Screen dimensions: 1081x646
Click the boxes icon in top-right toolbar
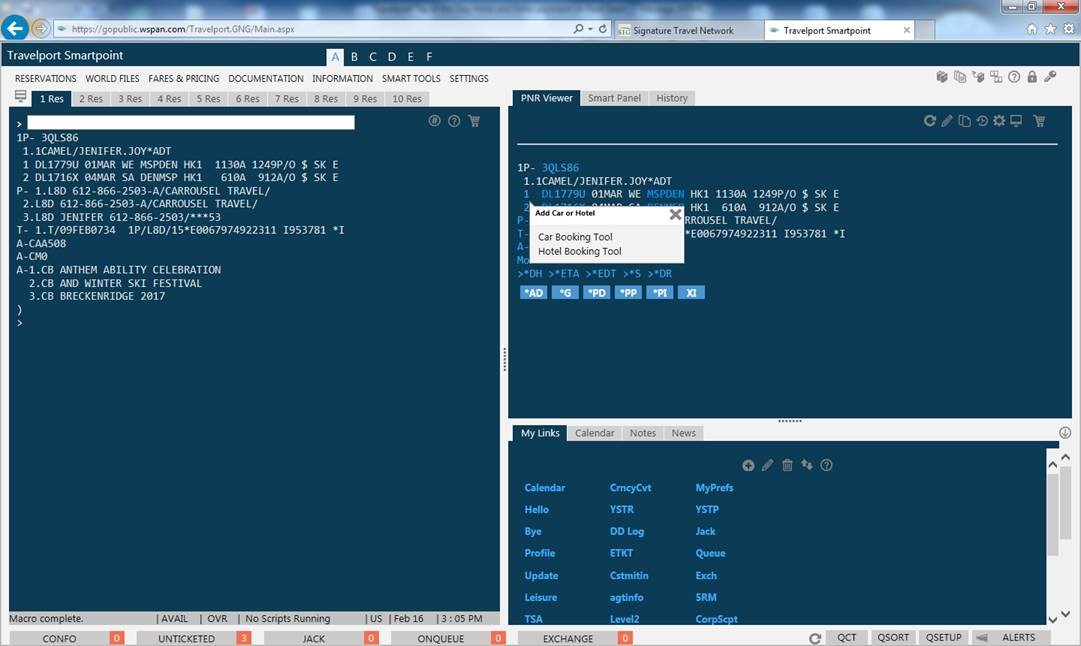(942, 77)
